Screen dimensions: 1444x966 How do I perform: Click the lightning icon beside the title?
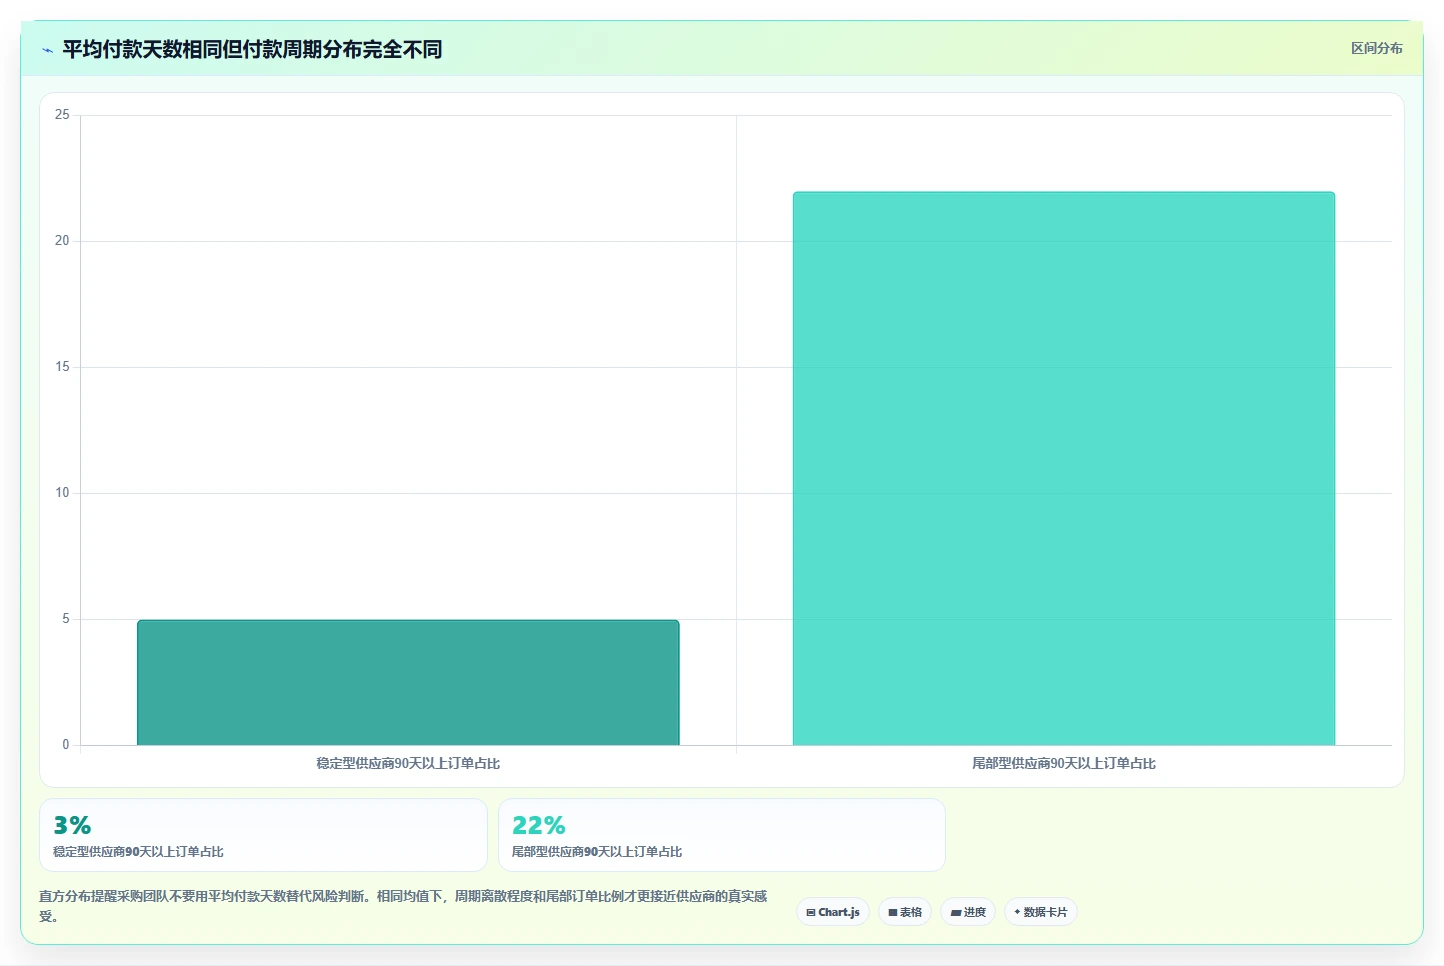tap(47, 50)
